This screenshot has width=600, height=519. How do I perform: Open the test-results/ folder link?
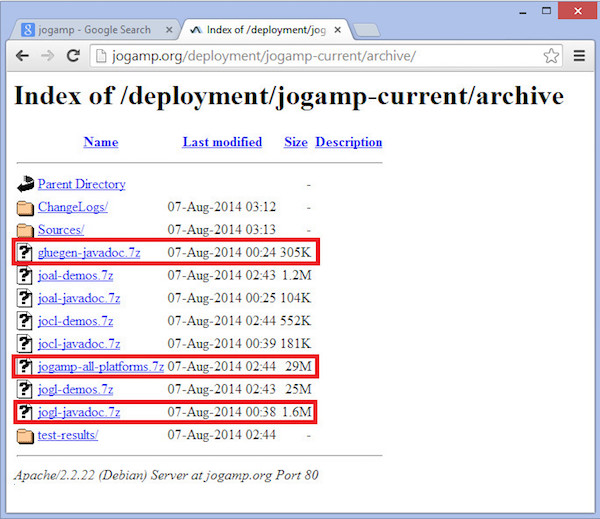[68, 435]
